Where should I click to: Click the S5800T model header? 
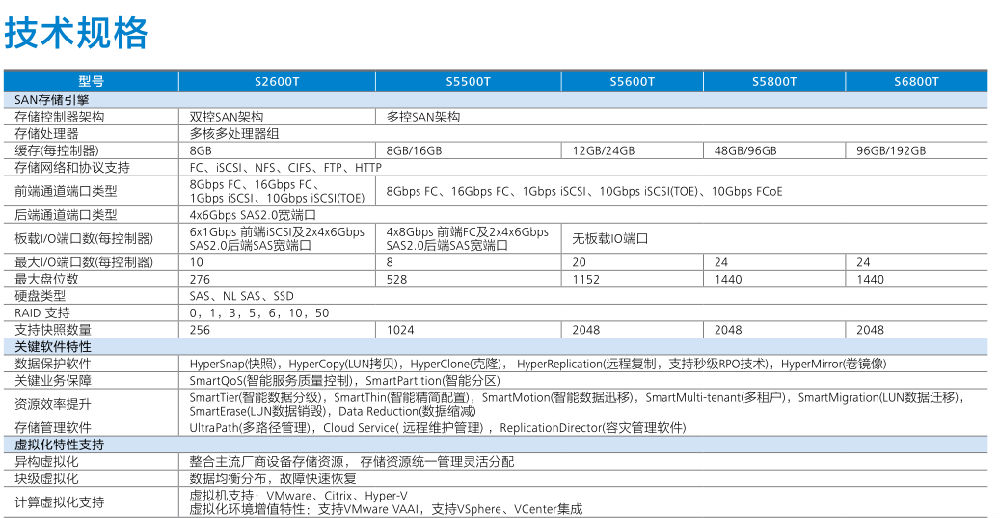pyautogui.click(x=774, y=82)
